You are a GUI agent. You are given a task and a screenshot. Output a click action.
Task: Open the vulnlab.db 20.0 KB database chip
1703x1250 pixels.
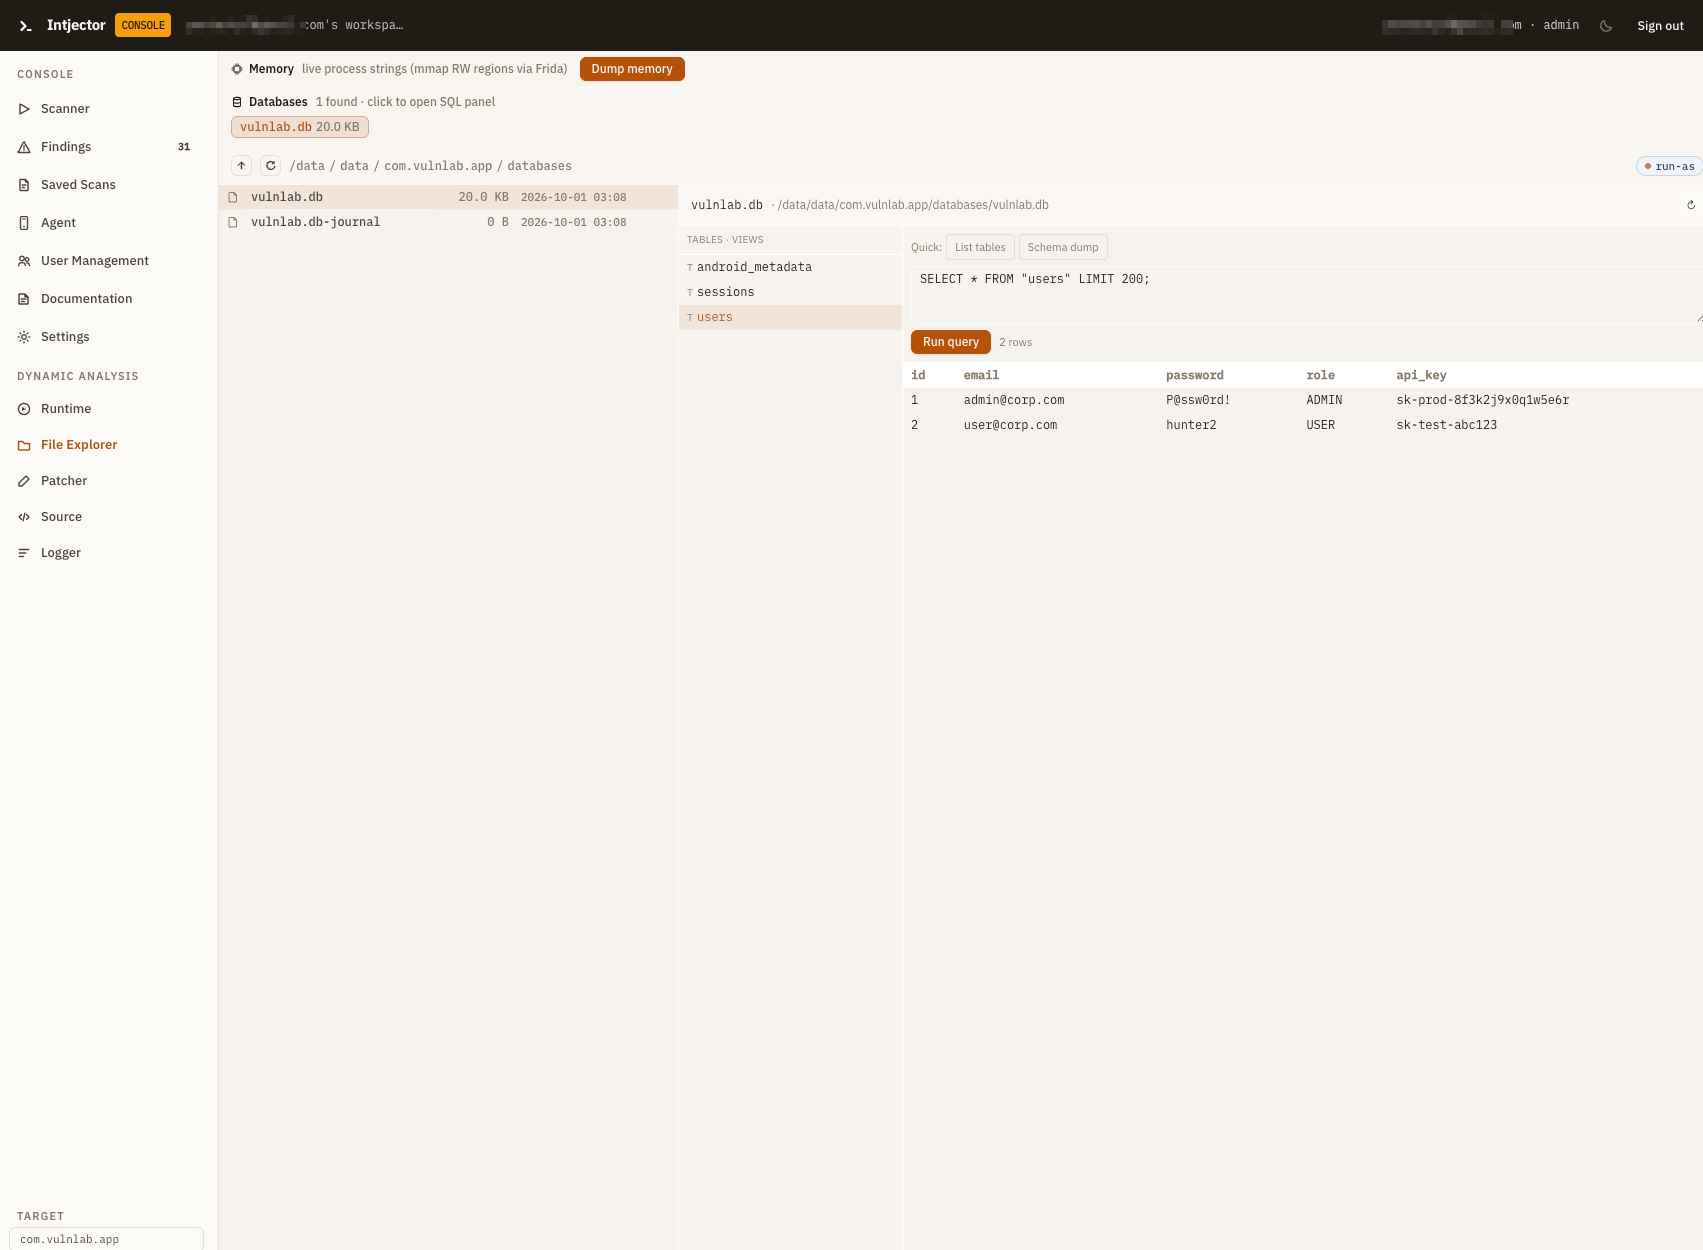click(x=300, y=127)
